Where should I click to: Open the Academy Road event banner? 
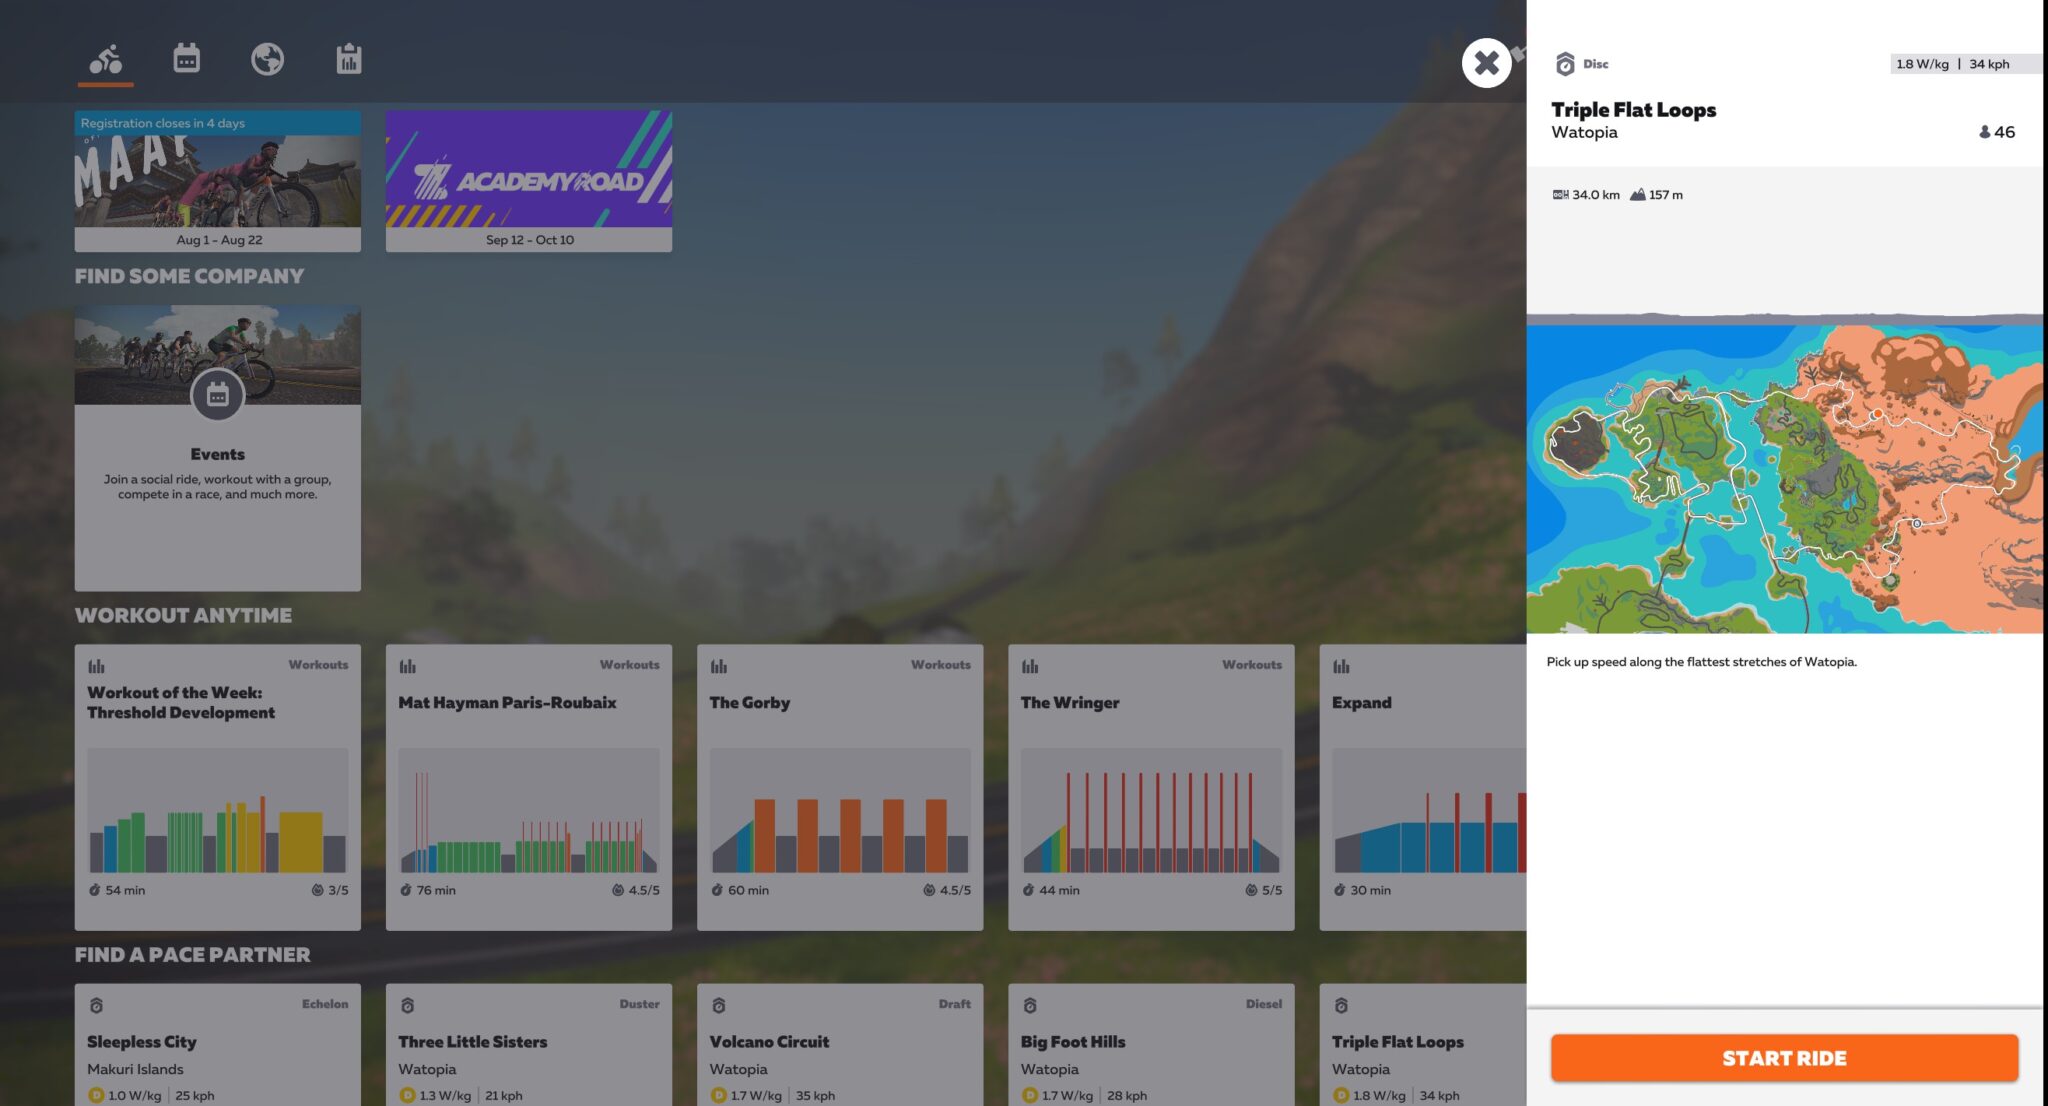(x=529, y=180)
